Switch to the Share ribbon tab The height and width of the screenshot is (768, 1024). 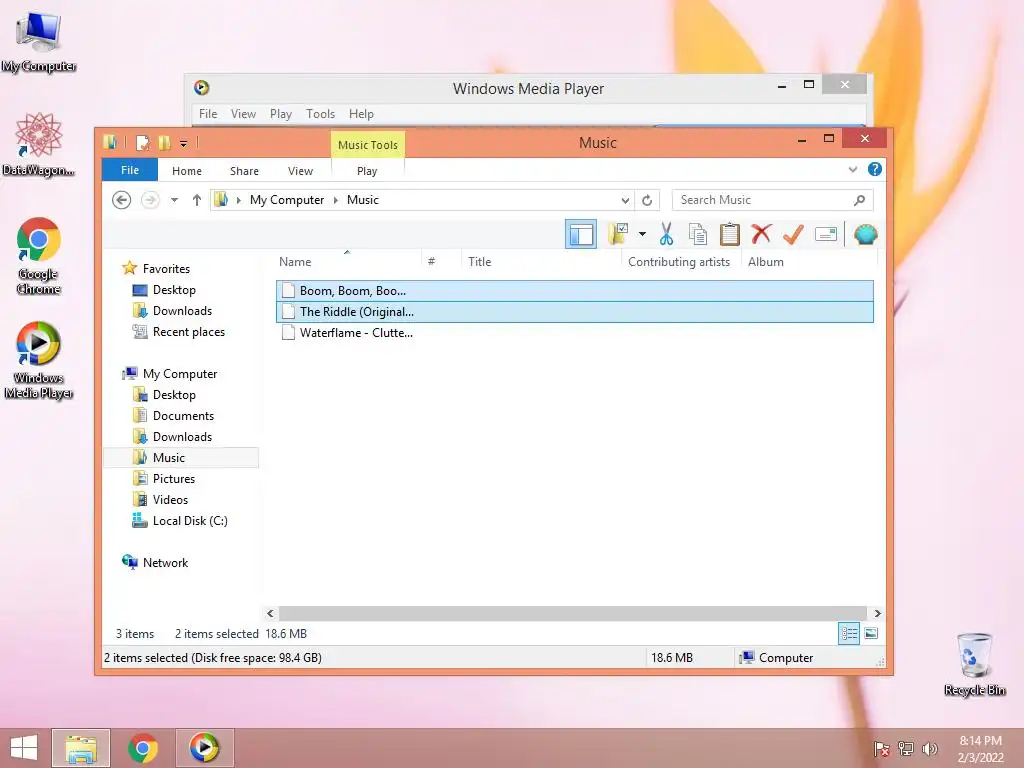(x=244, y=170)
